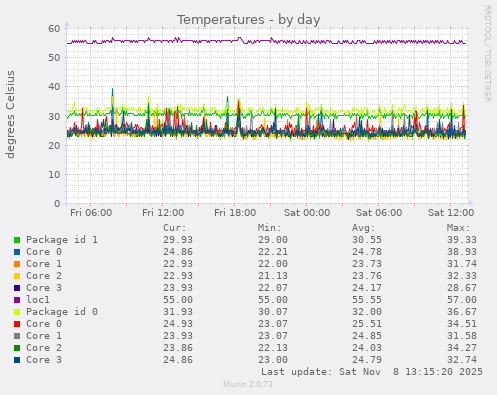The image size is (497, 395).
Task: Click the dark green Core 2 legend swatch
Action: pos(17,348)
